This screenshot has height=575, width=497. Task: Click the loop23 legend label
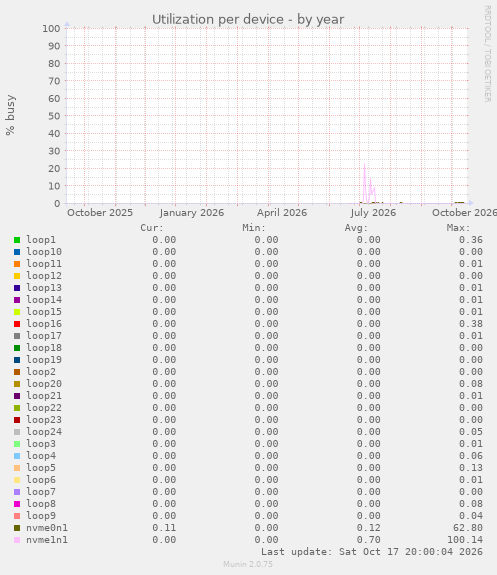tap(44, 420)
